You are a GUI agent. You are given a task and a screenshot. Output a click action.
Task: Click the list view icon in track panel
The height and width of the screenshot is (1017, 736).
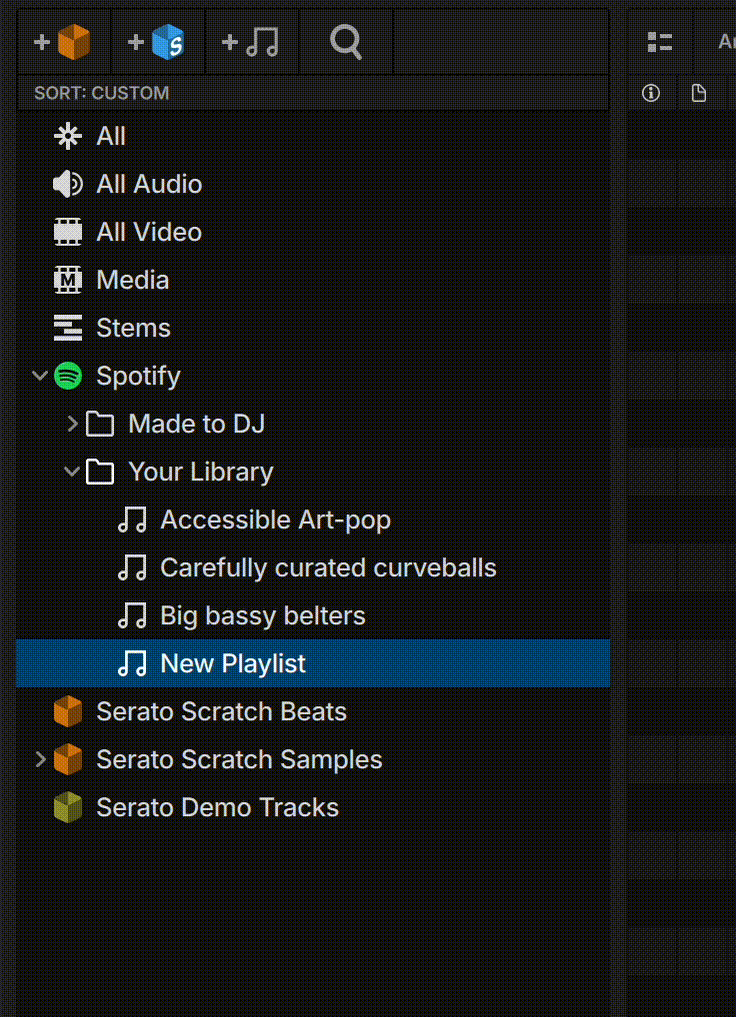(x=660, y=42)
